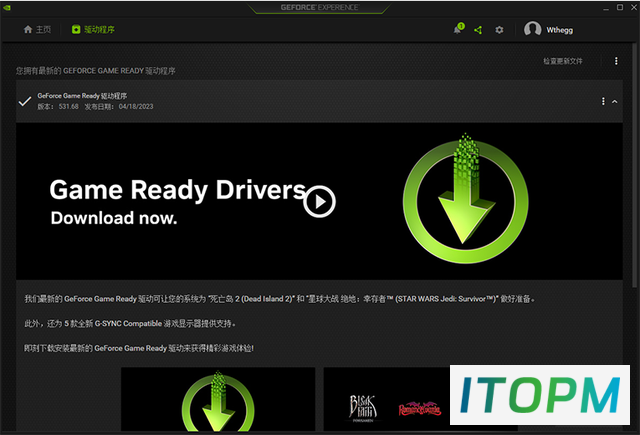Open the three-dot menu beside 检查更新文件

(616, 61)
